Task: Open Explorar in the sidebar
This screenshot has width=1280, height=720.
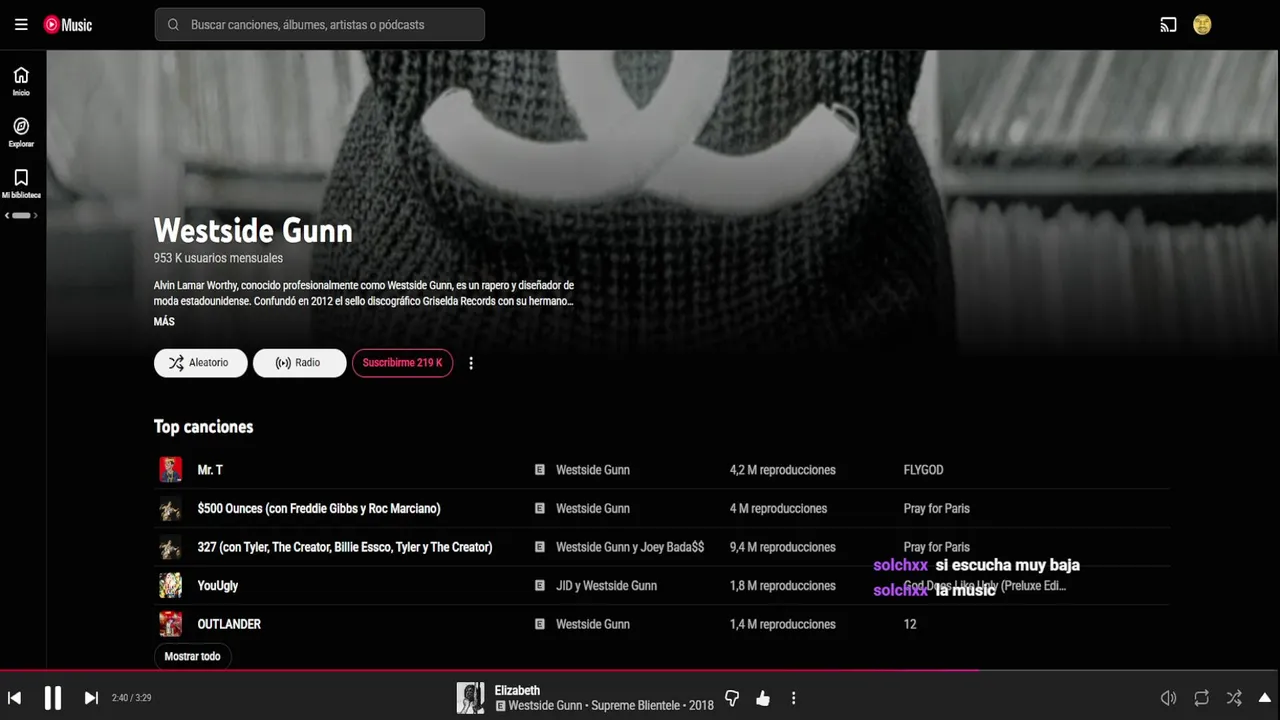Action: [x=21, y=132]
